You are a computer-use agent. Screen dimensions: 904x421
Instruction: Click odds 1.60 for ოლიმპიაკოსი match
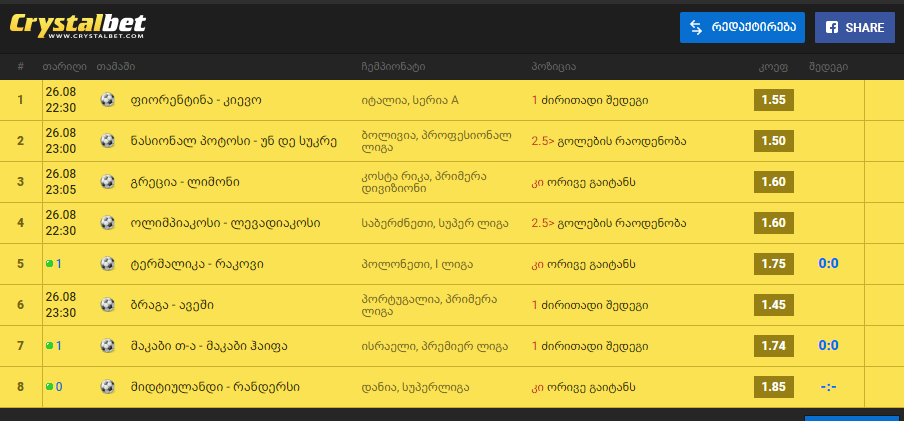point(774,223)
